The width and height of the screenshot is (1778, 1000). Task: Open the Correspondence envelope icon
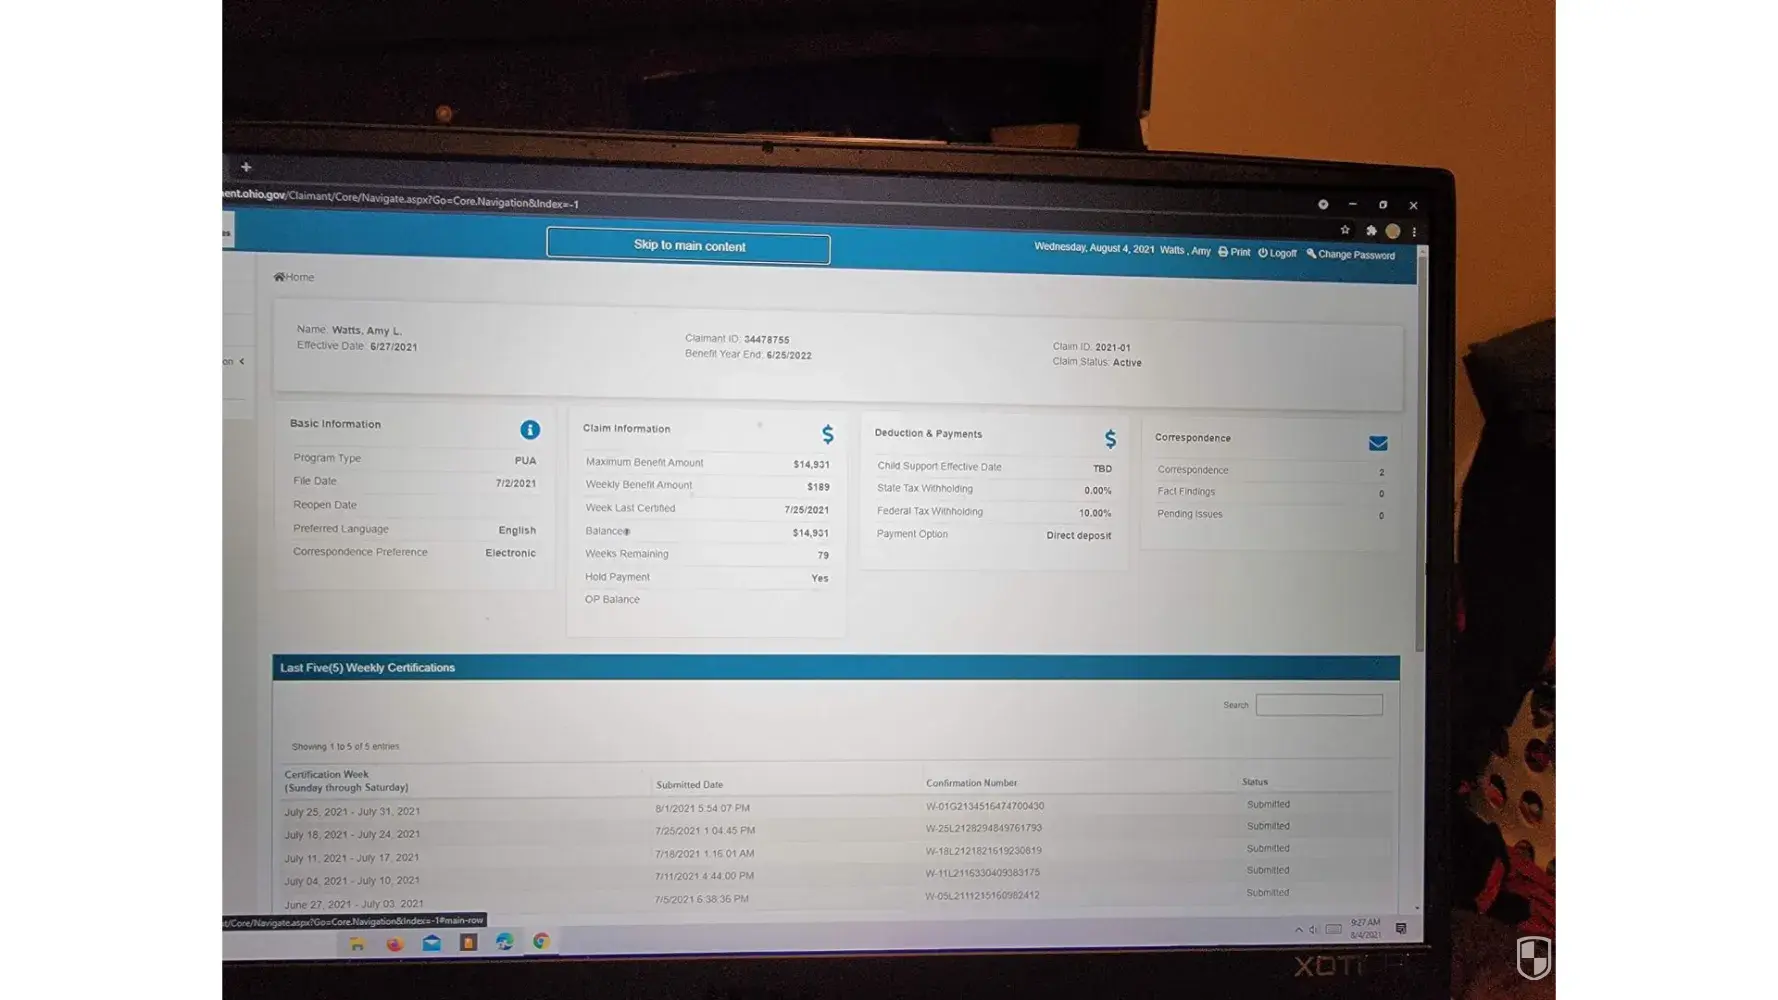click(1378, 443)
